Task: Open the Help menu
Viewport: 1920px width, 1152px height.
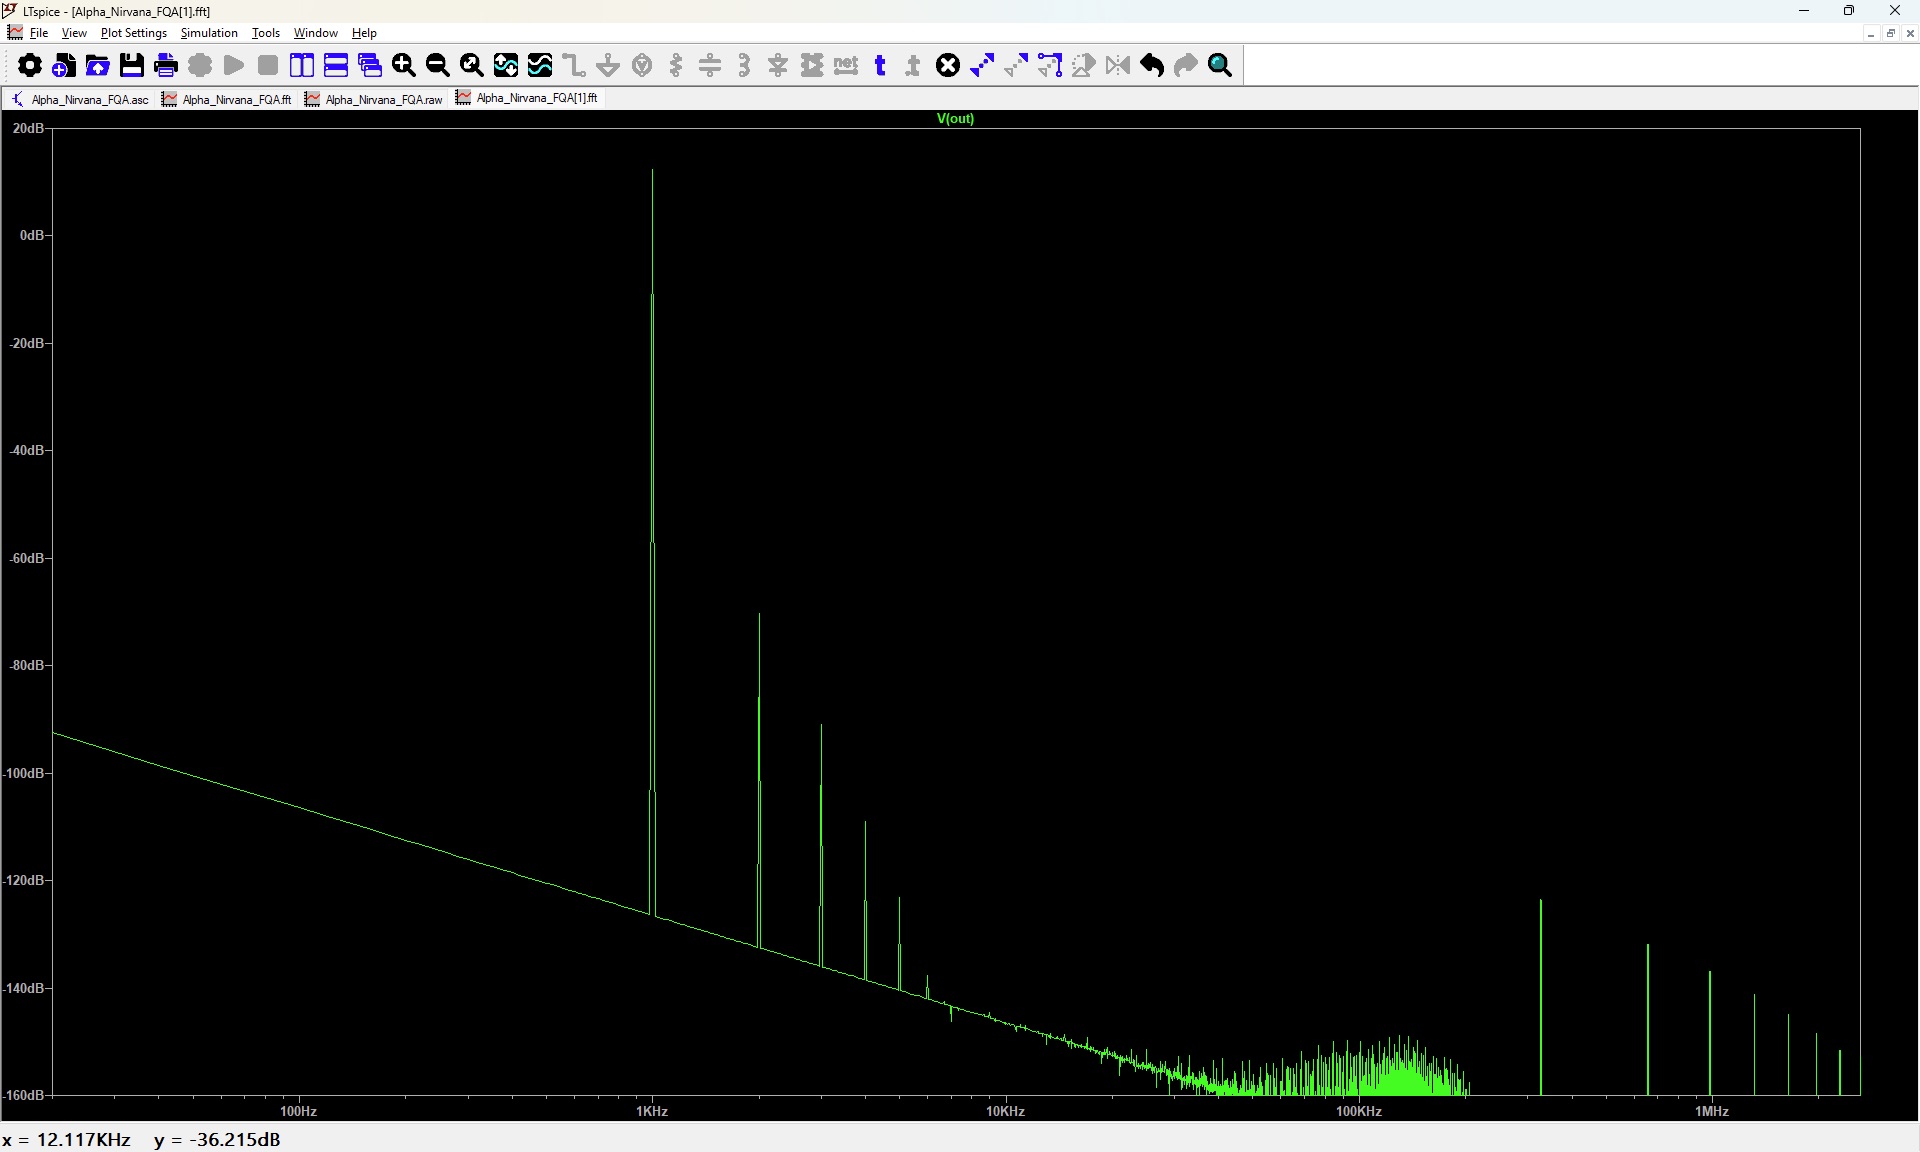Action: click(364, 33)
